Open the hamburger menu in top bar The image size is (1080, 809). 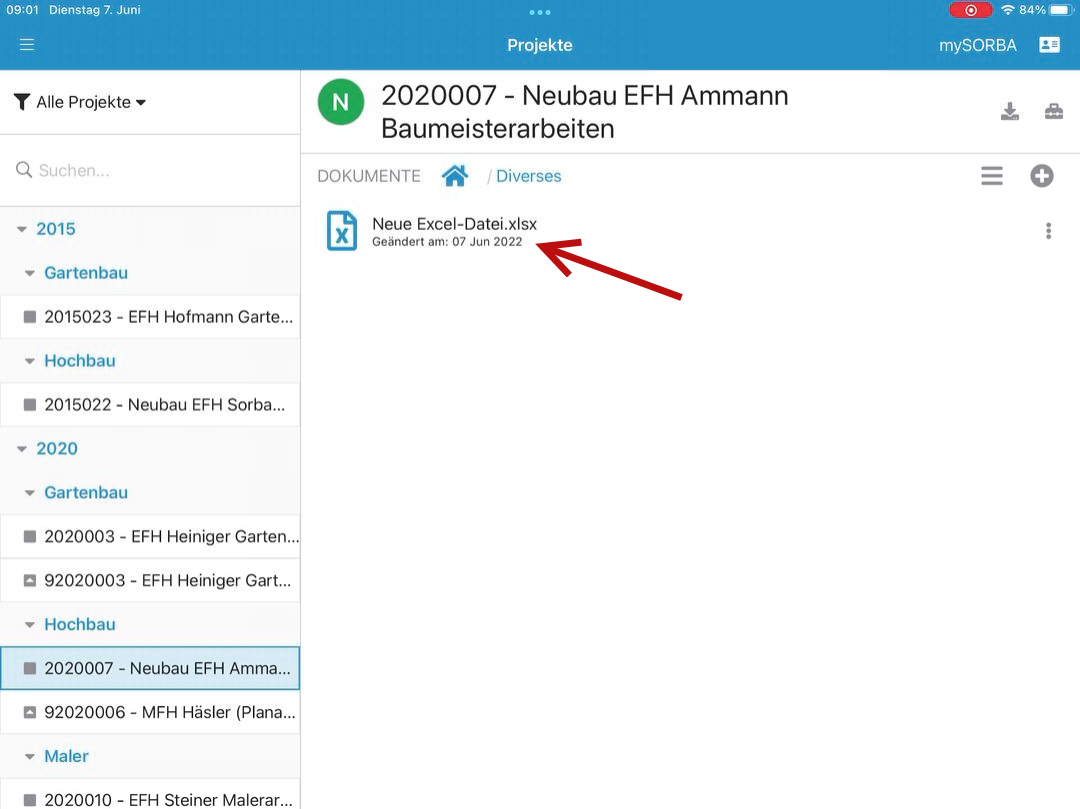pyautogui.click(x=27, y=45)
